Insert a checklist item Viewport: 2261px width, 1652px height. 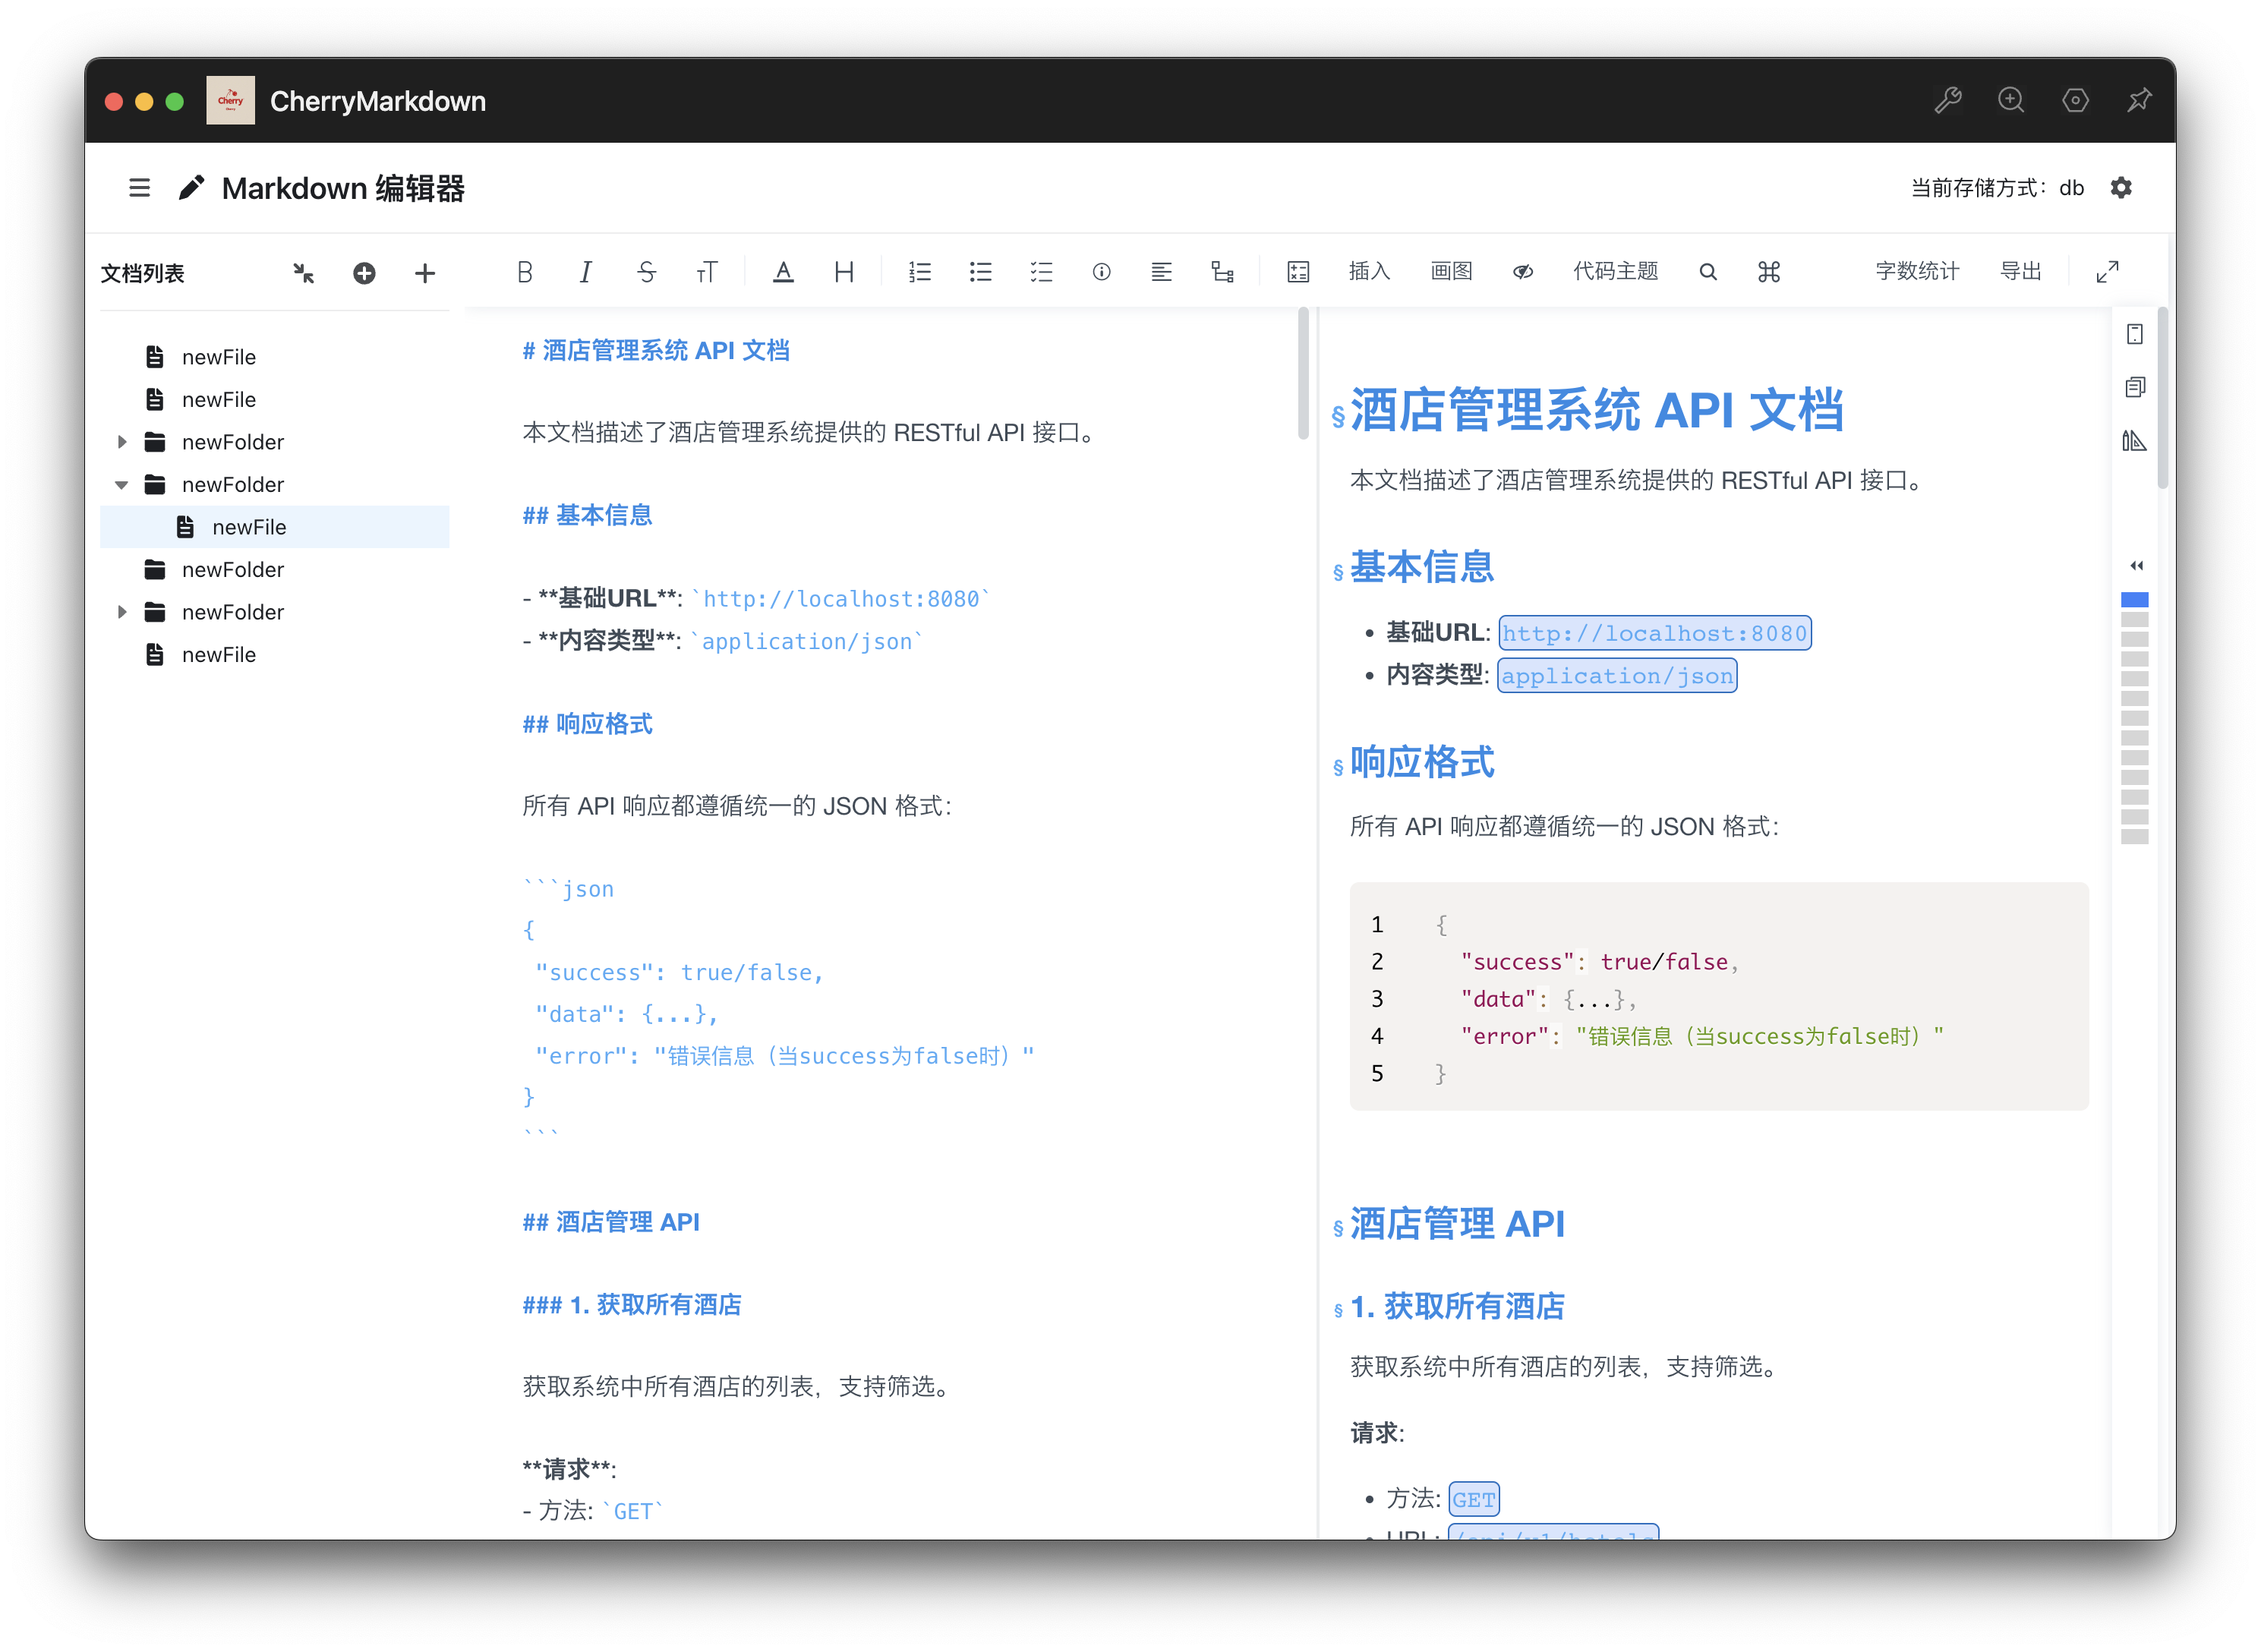1041,272
